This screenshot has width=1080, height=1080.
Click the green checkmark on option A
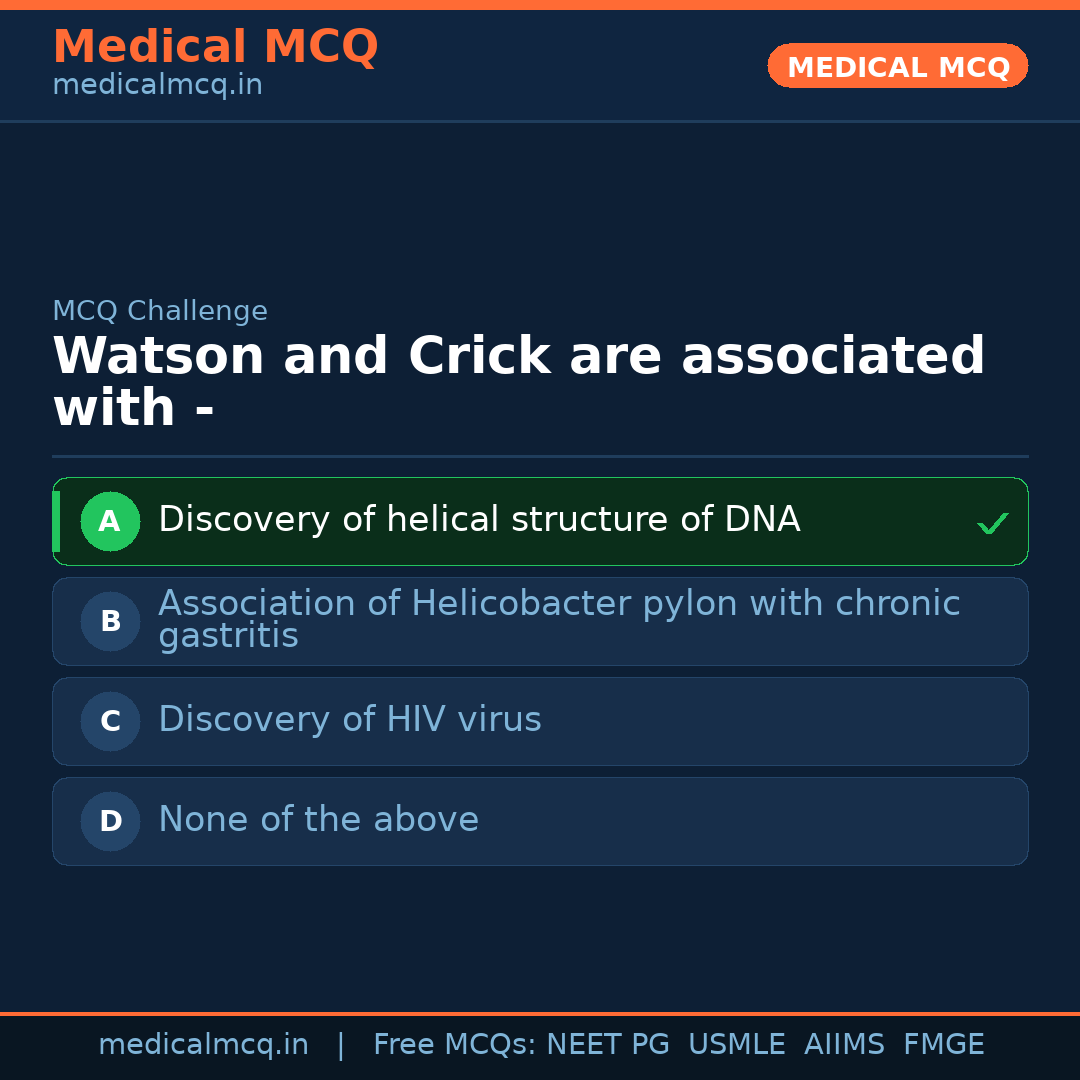click(x=992, y=523)
